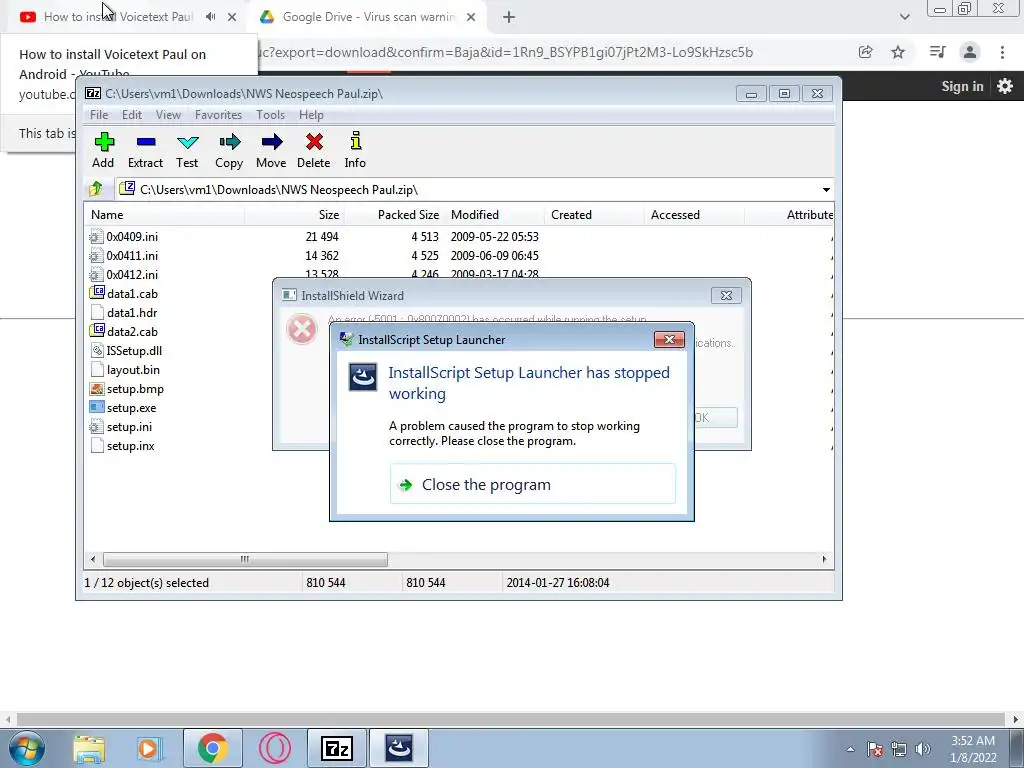Open the File menu in 7-Zip
This screenshot has height=768, width=1024.
coord(99,115)
